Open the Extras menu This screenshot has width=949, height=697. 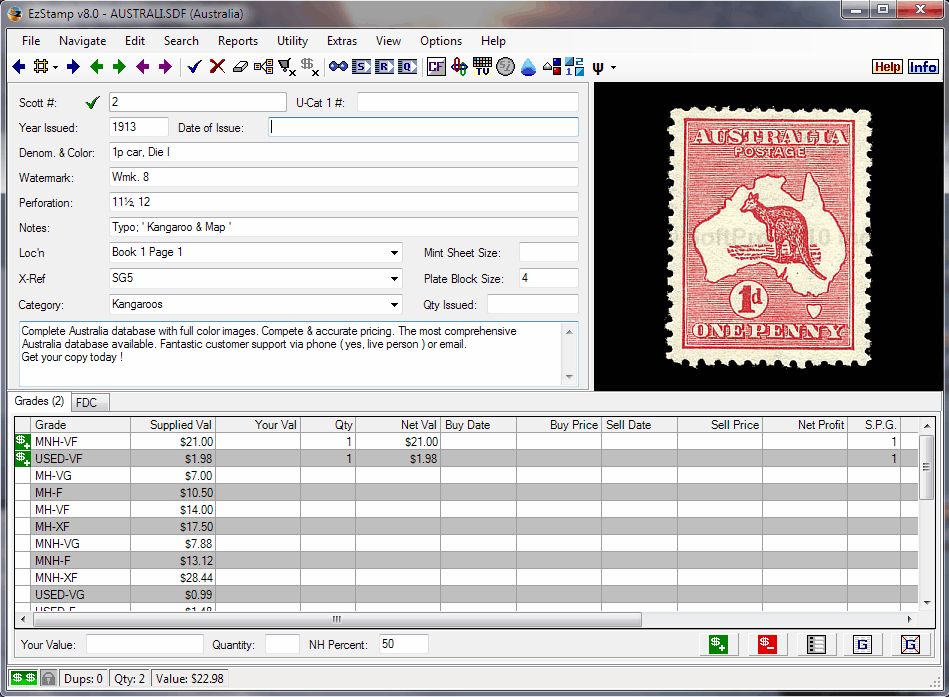[x=342, y=41]
